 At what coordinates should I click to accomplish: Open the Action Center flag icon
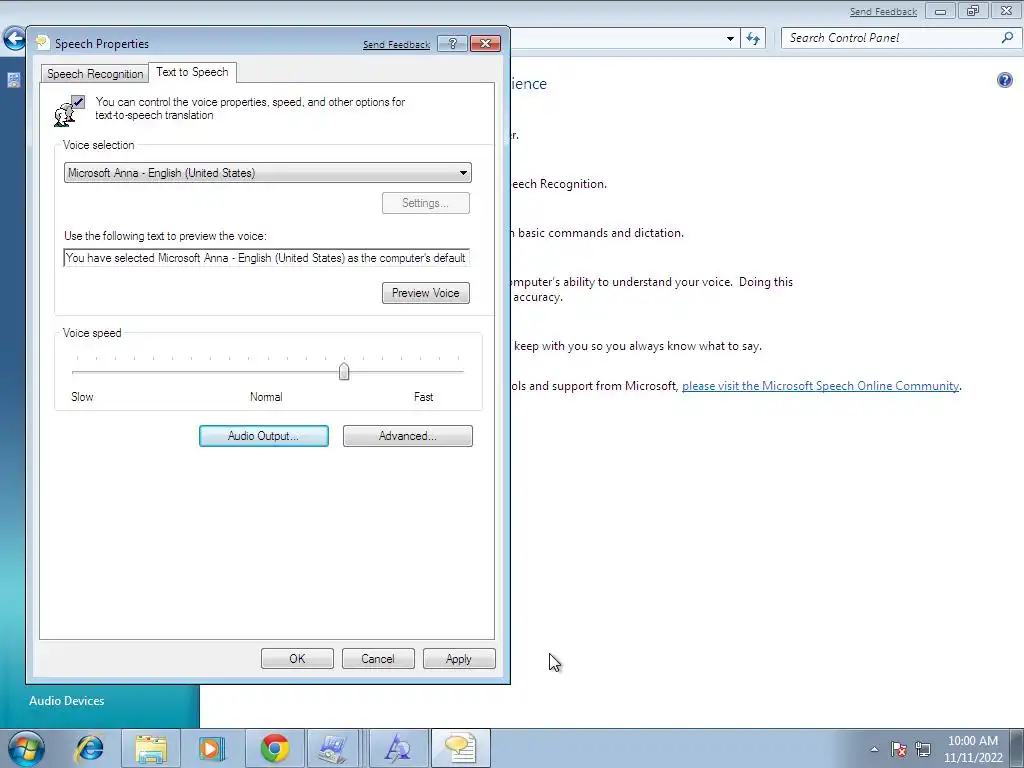point(899,749)
